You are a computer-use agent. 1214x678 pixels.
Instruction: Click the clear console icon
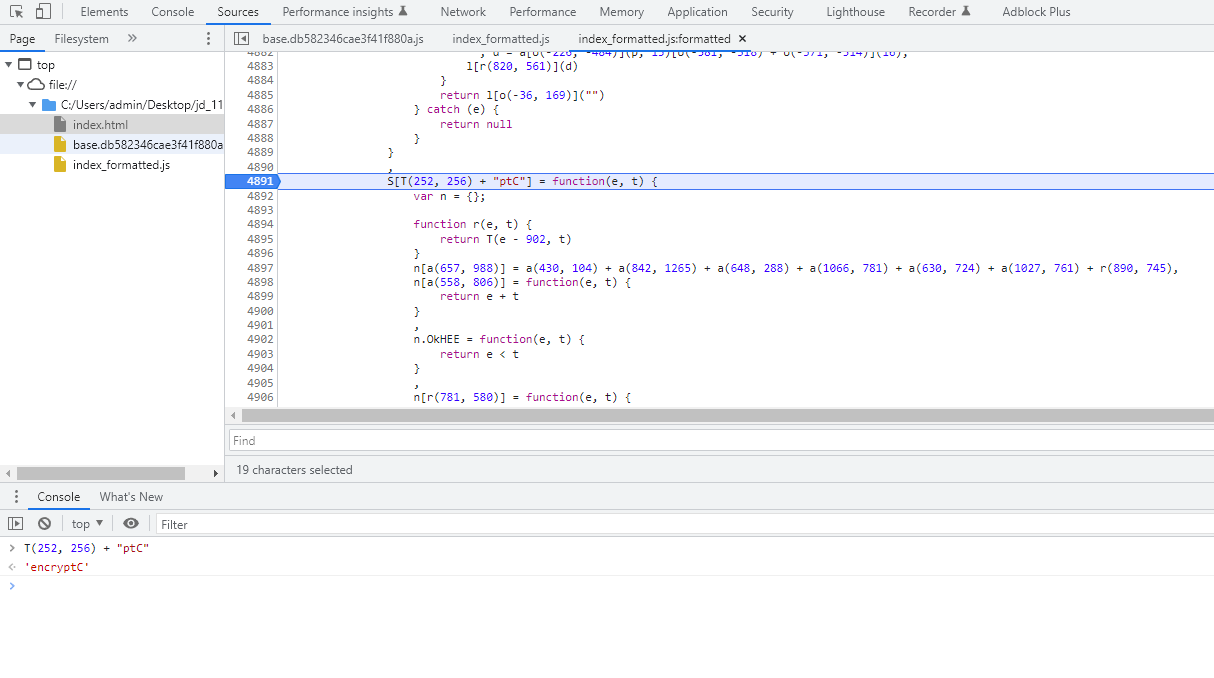(x=44, y=523)
